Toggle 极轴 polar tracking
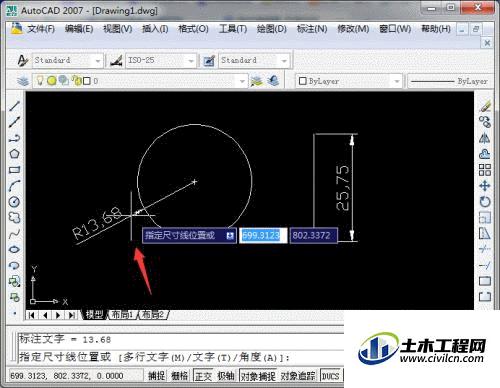This screenshot has width=500, height=388. (x=226, y=376)
